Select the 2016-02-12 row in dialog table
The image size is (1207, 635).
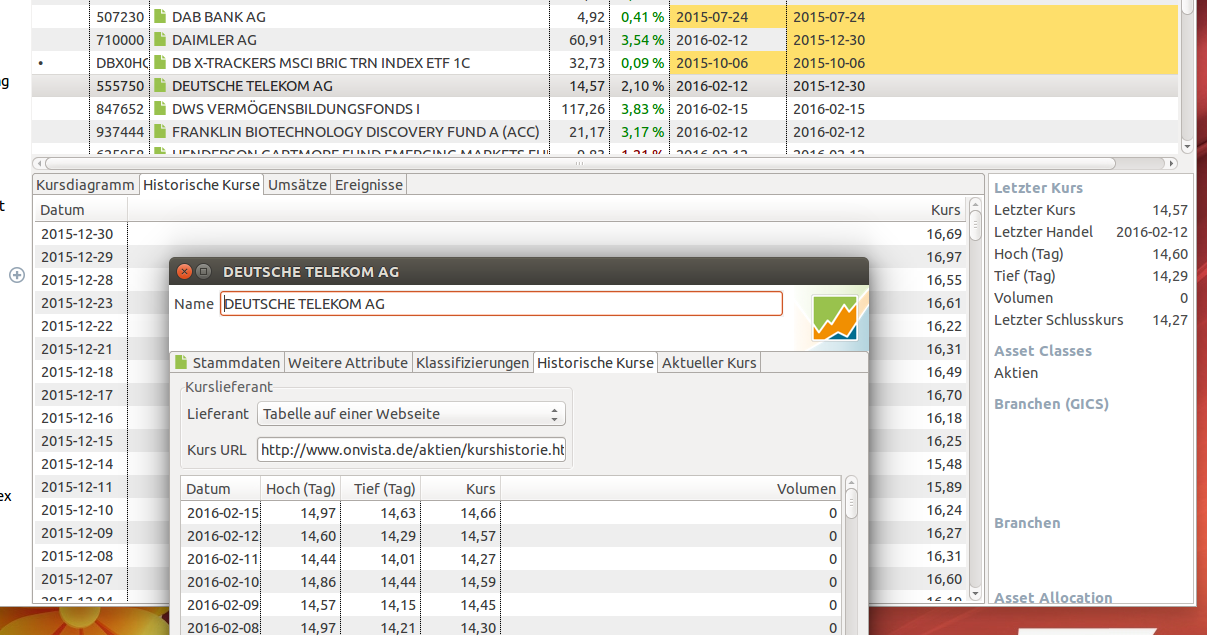(x=511, y=536)
